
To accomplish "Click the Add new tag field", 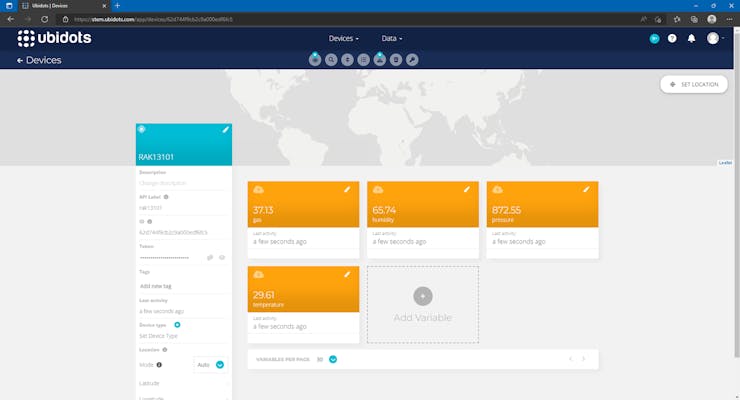I will coord(183,286).
